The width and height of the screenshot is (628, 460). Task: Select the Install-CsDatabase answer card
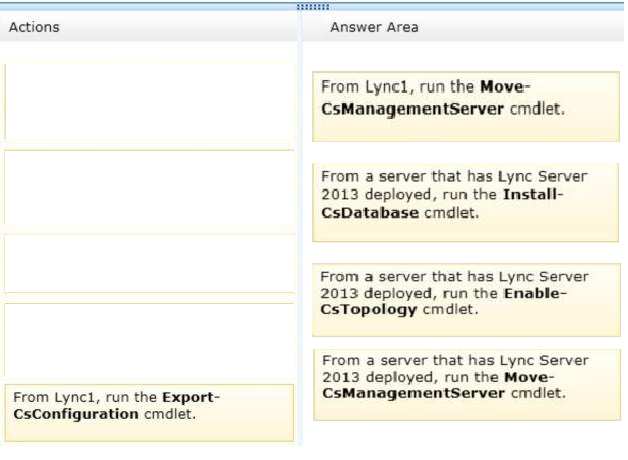coord(465,202)
